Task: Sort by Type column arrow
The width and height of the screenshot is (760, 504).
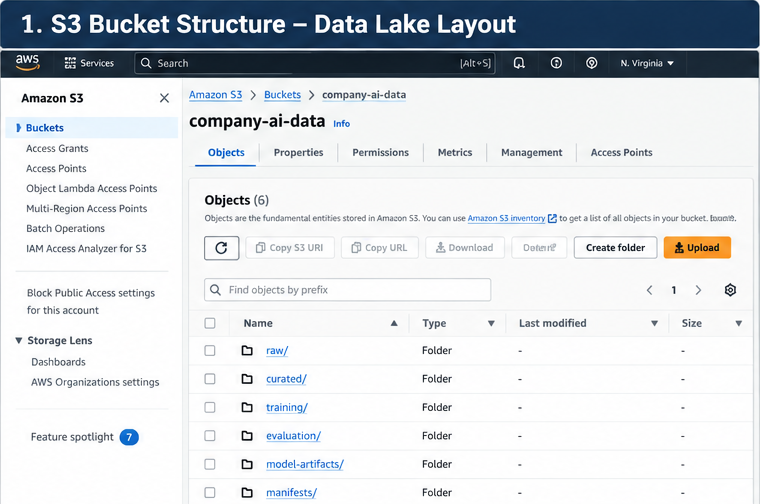Action: click(491, 323)
